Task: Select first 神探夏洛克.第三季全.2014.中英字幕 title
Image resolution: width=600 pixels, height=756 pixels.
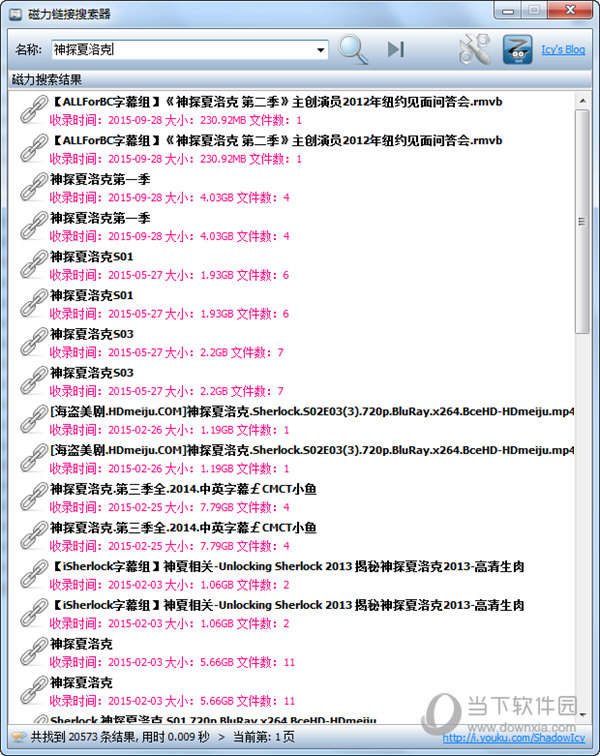Action: pyautogui.click(x=183, y=489)
